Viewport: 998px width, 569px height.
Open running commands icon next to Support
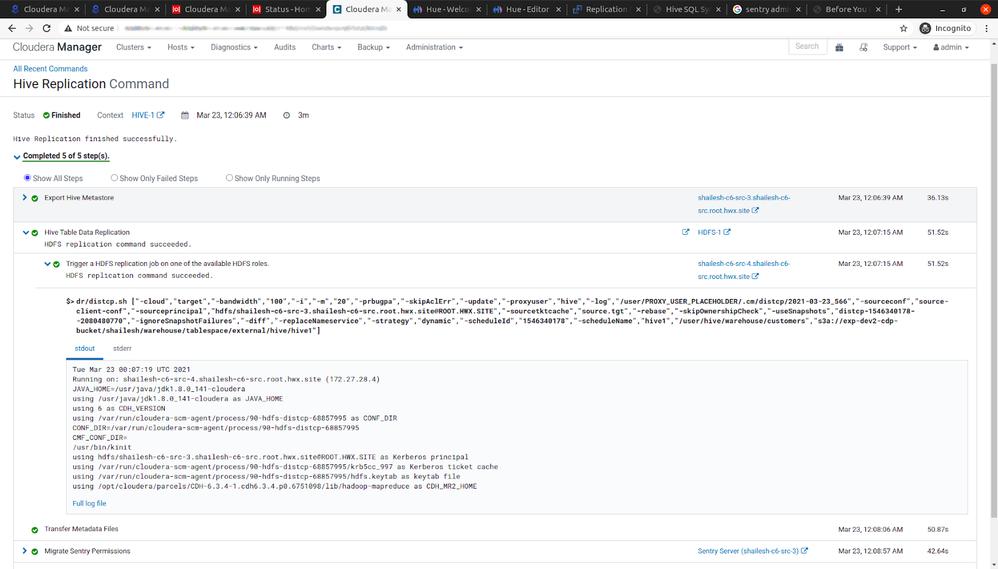pos(863,48)
